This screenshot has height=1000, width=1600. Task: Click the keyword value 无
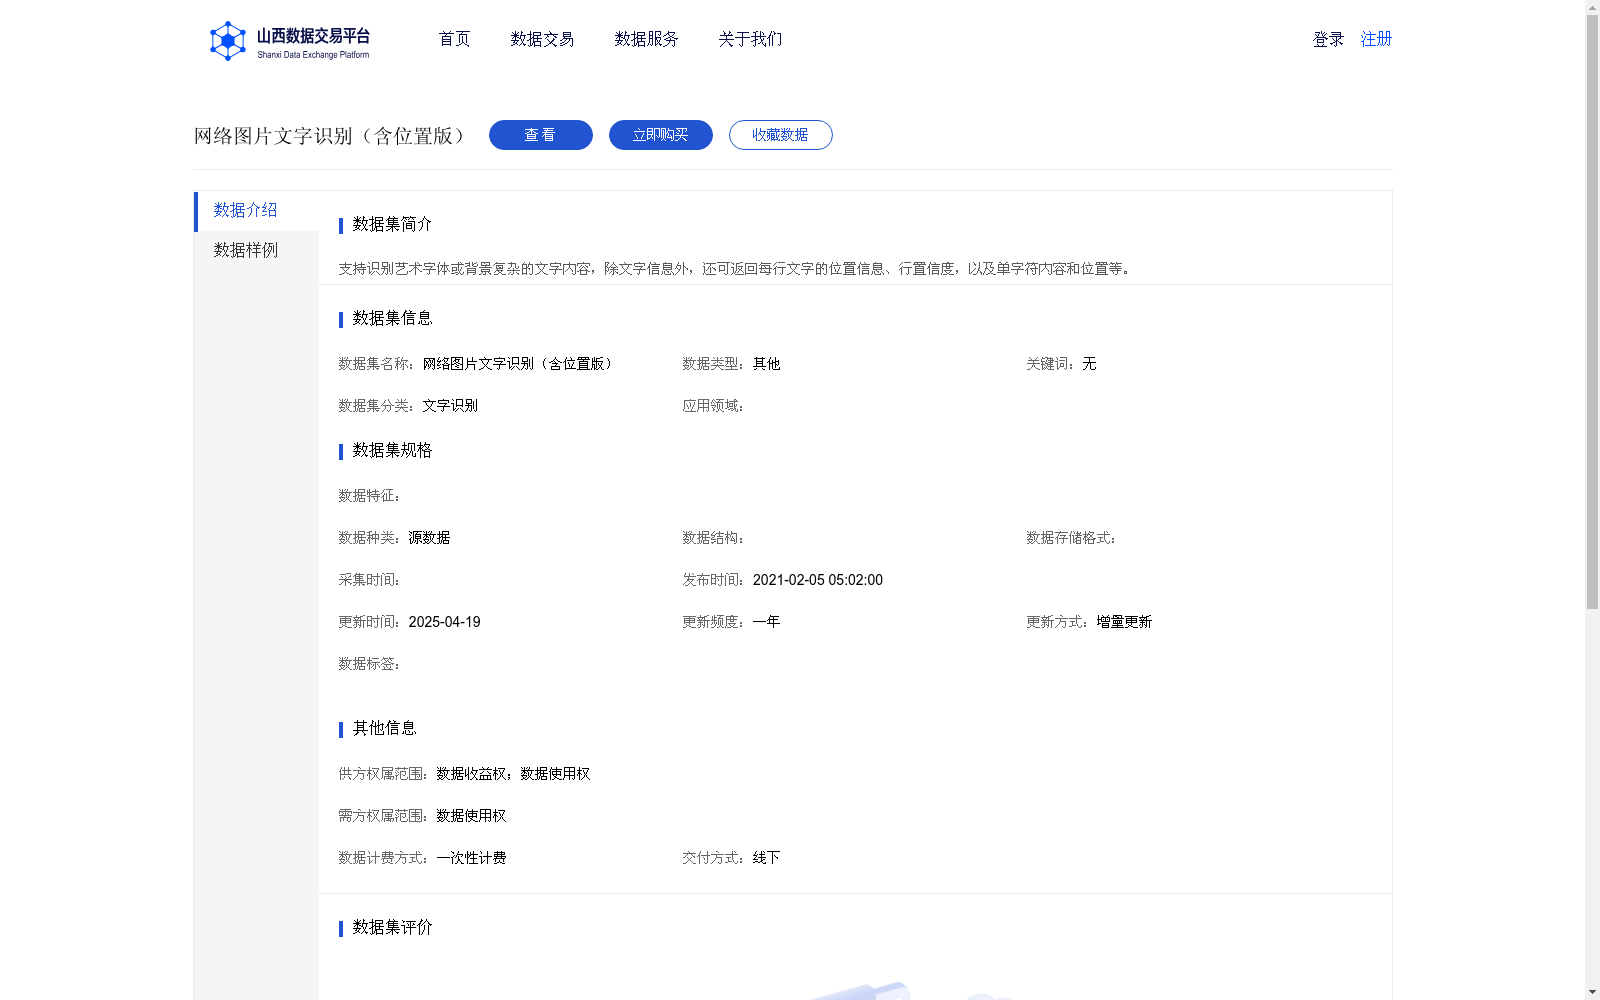tap(1089, 364)
